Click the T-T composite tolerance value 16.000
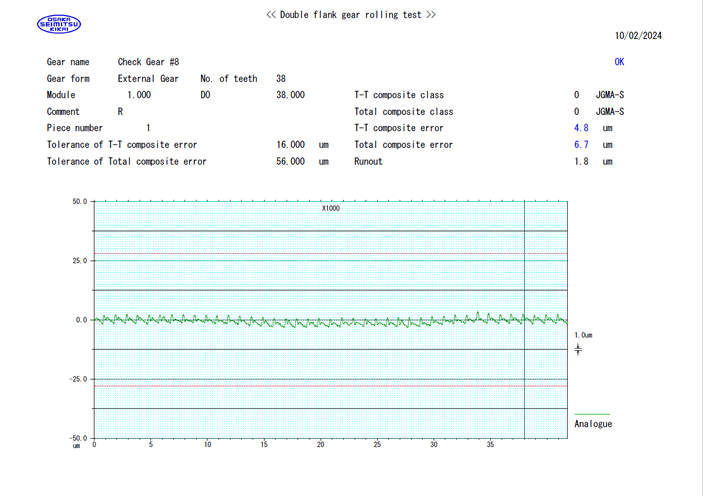 pos(290,145)
